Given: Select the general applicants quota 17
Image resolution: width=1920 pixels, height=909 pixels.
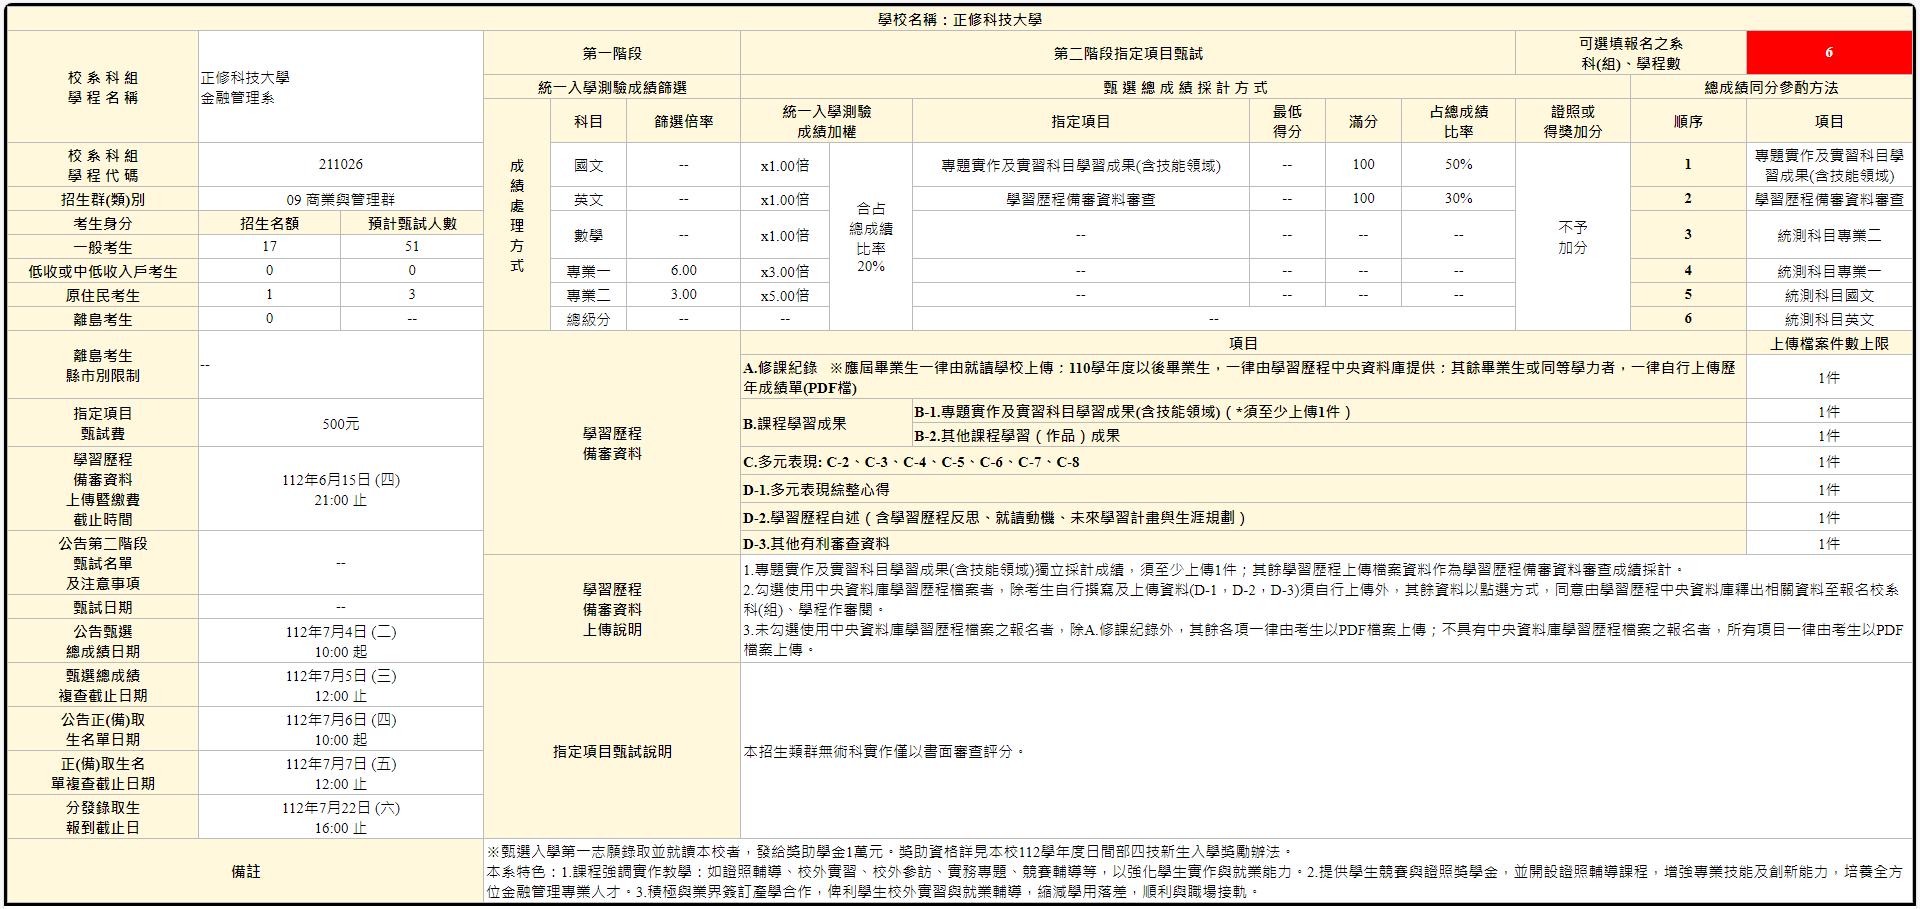Looking at the screenshot, I should pos(269,246).
